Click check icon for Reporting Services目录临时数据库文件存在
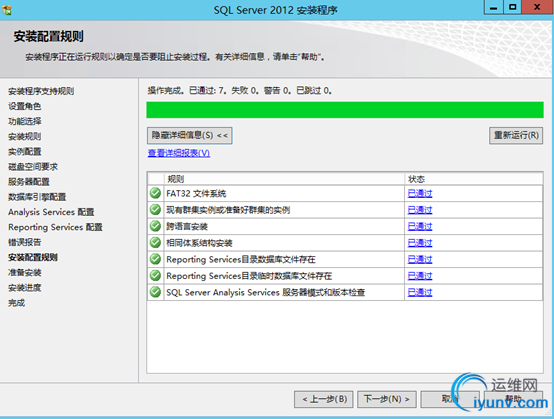 click(x=155, y=276)
